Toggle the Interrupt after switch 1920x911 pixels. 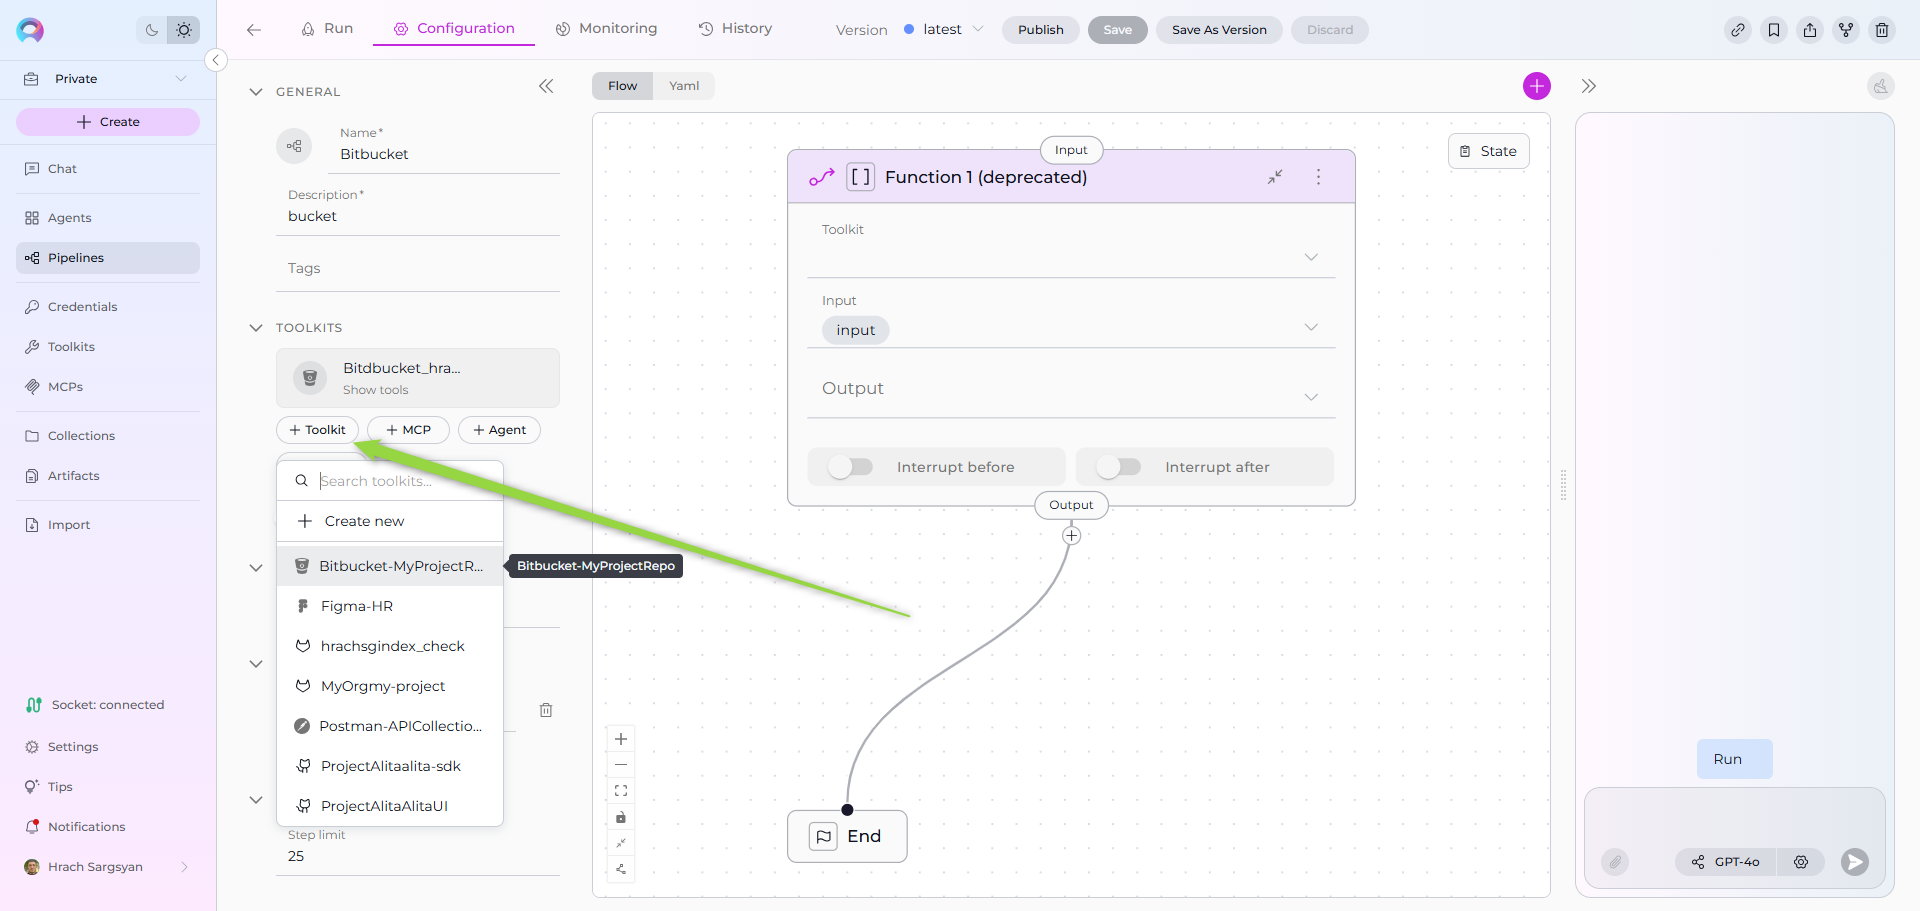tap(1118, 467)
